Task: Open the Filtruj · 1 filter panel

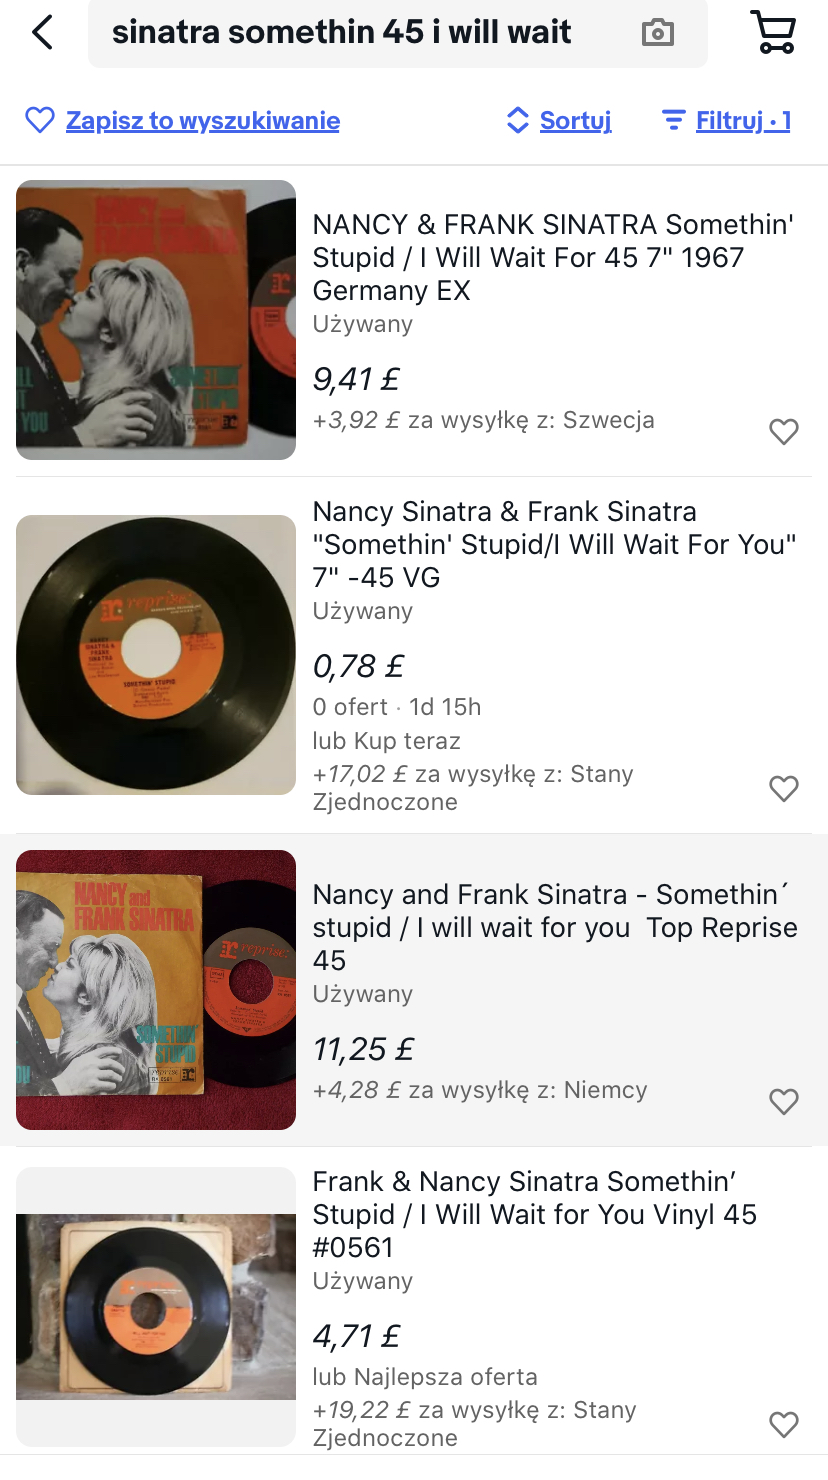Action: point(743,121)
